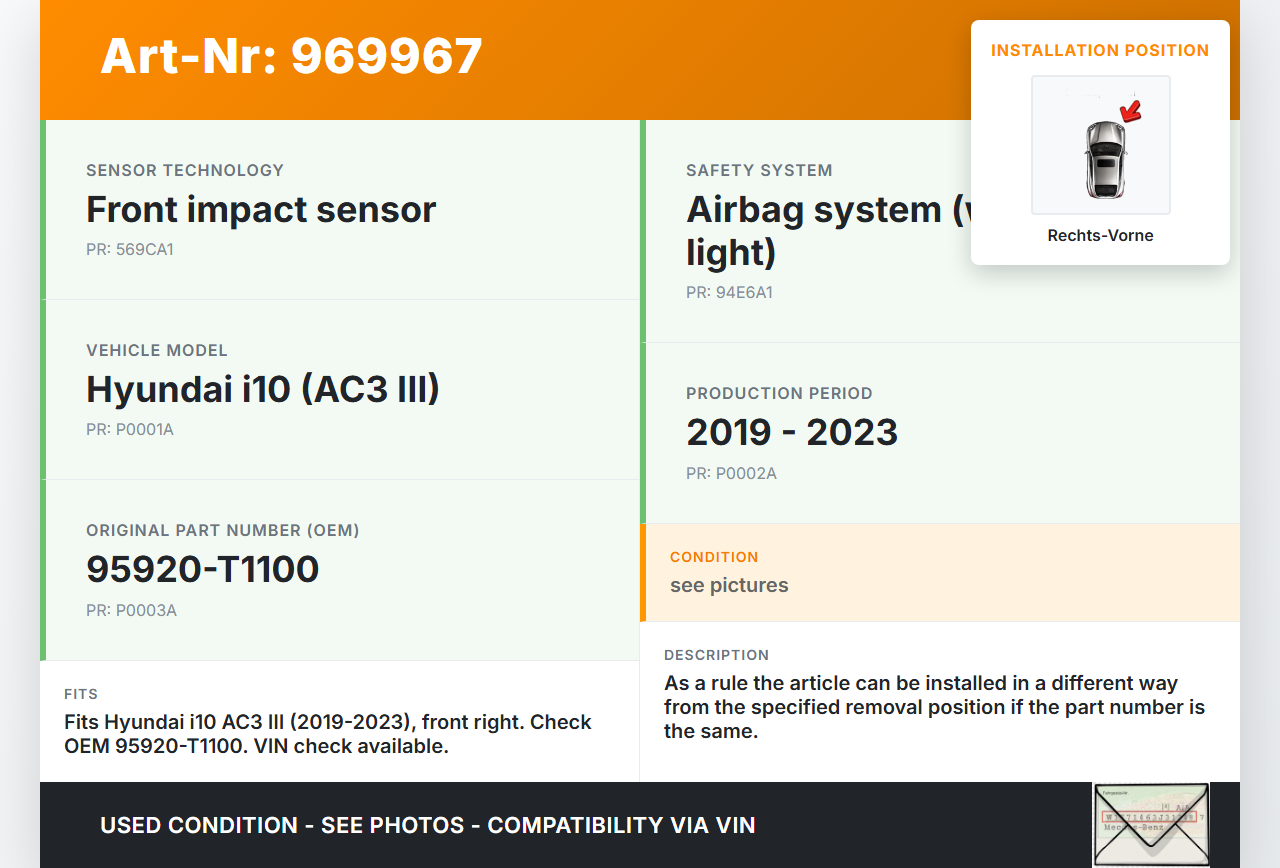Click the Front impact sensor value
Image resolution: width=1280 pixels, height=868 pixels.
pos(261,210)
